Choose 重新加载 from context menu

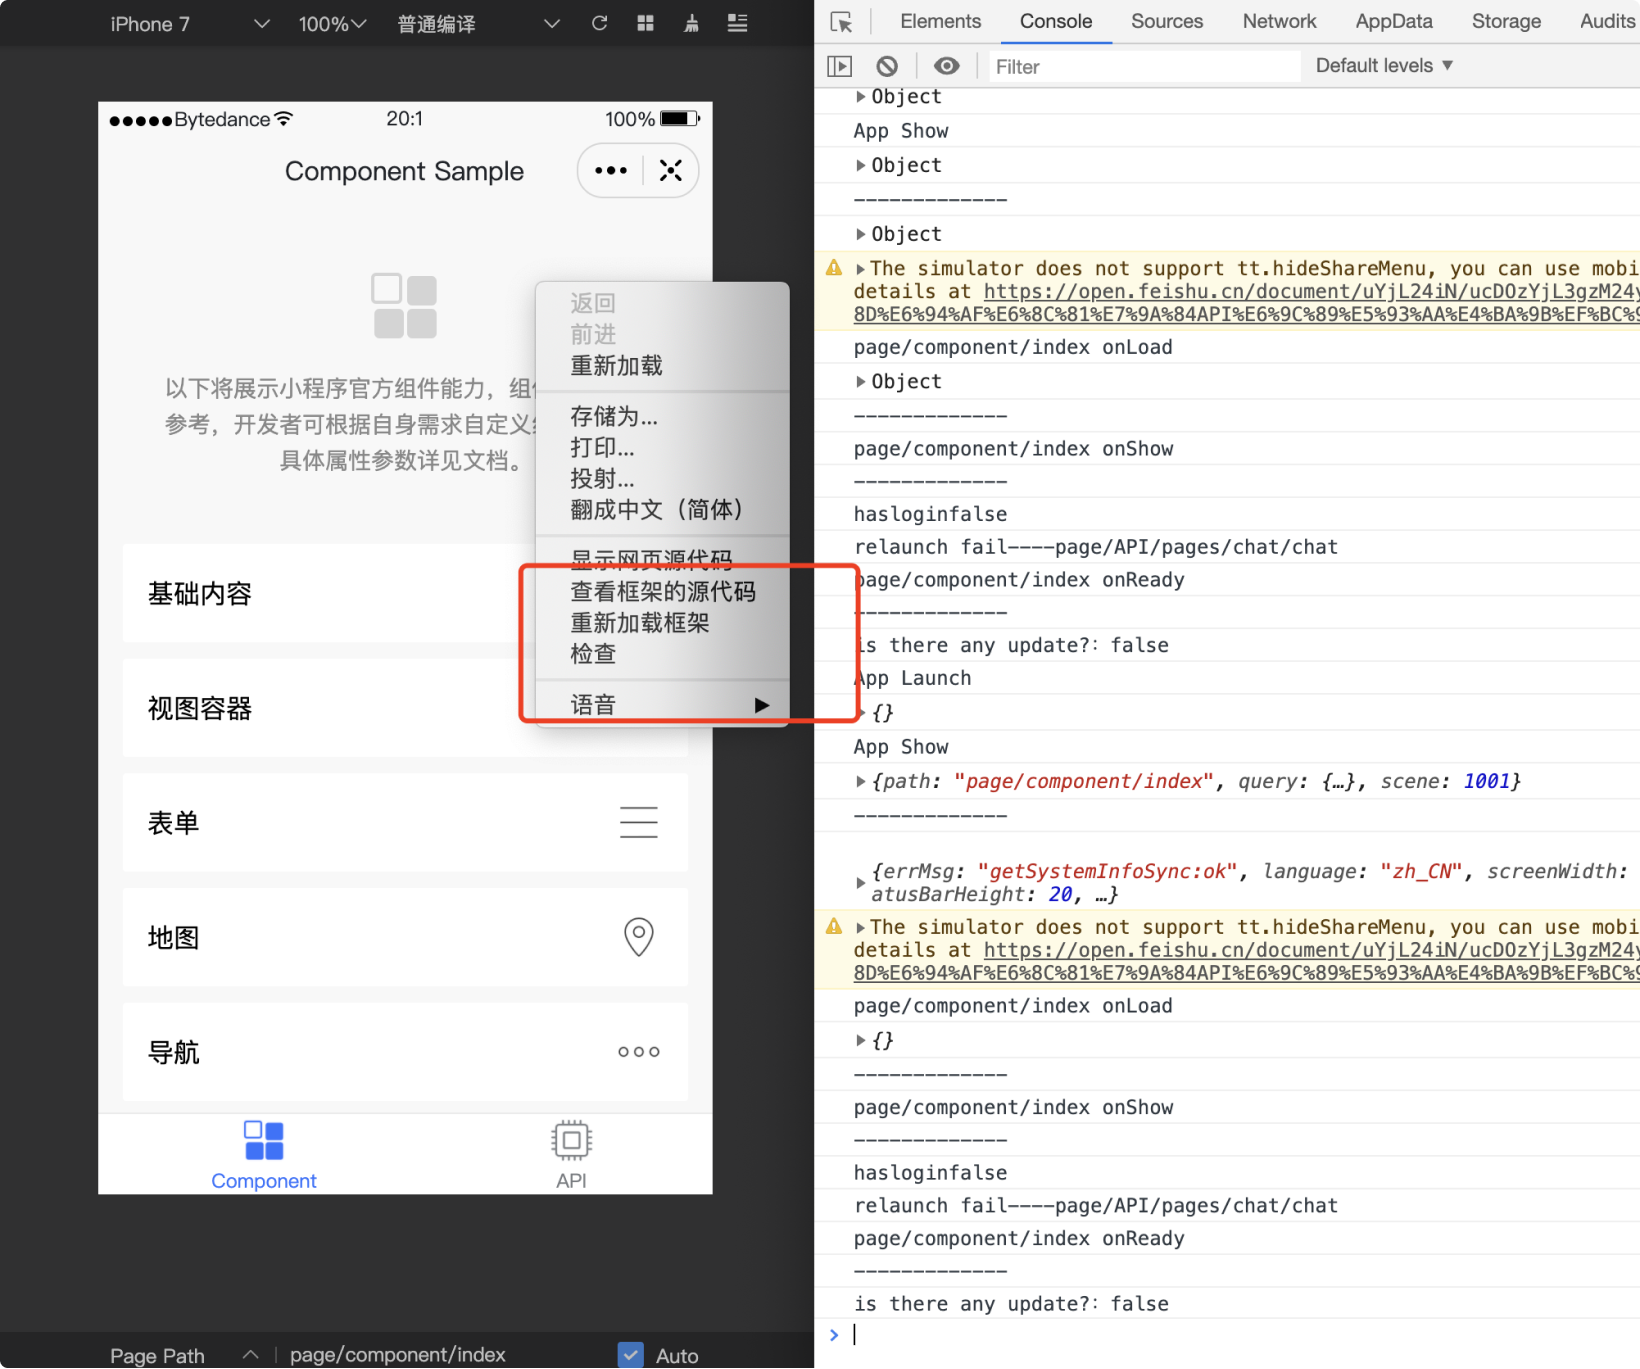(x=616, y=366)
